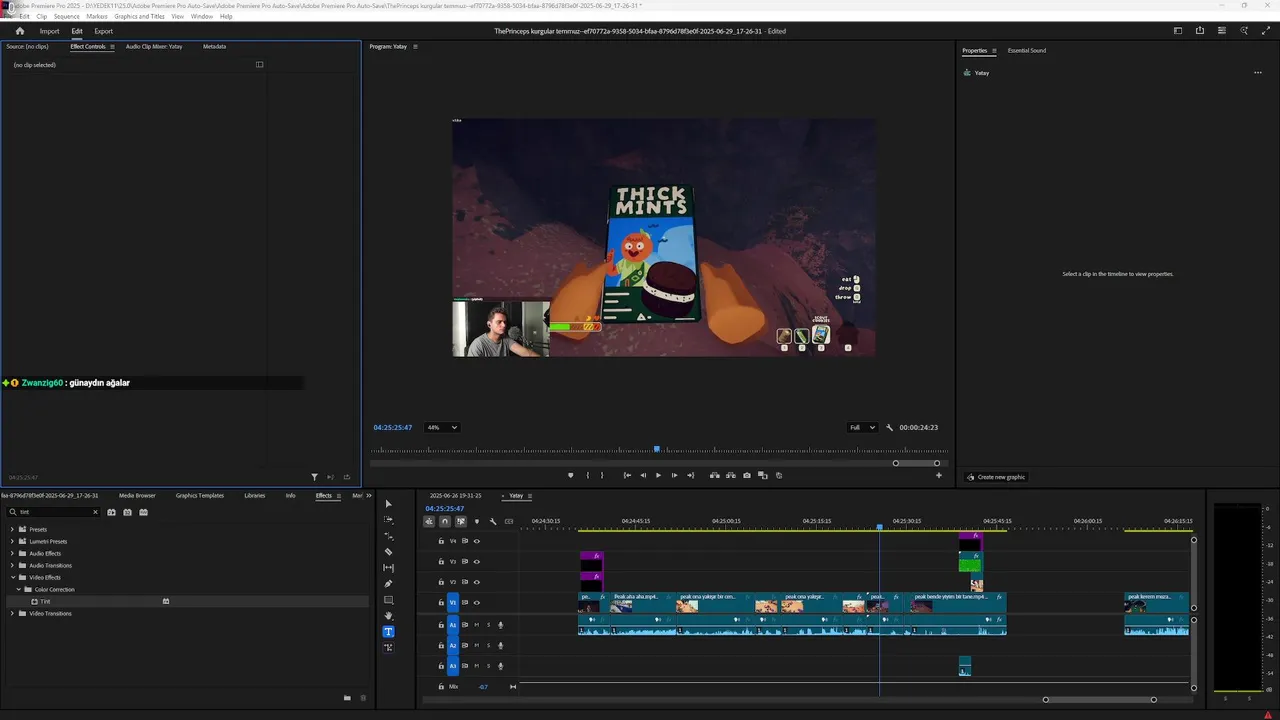This screenshot has width=1280, height=720.
Task: Toggle V1 track targeting
Action: 453,602
